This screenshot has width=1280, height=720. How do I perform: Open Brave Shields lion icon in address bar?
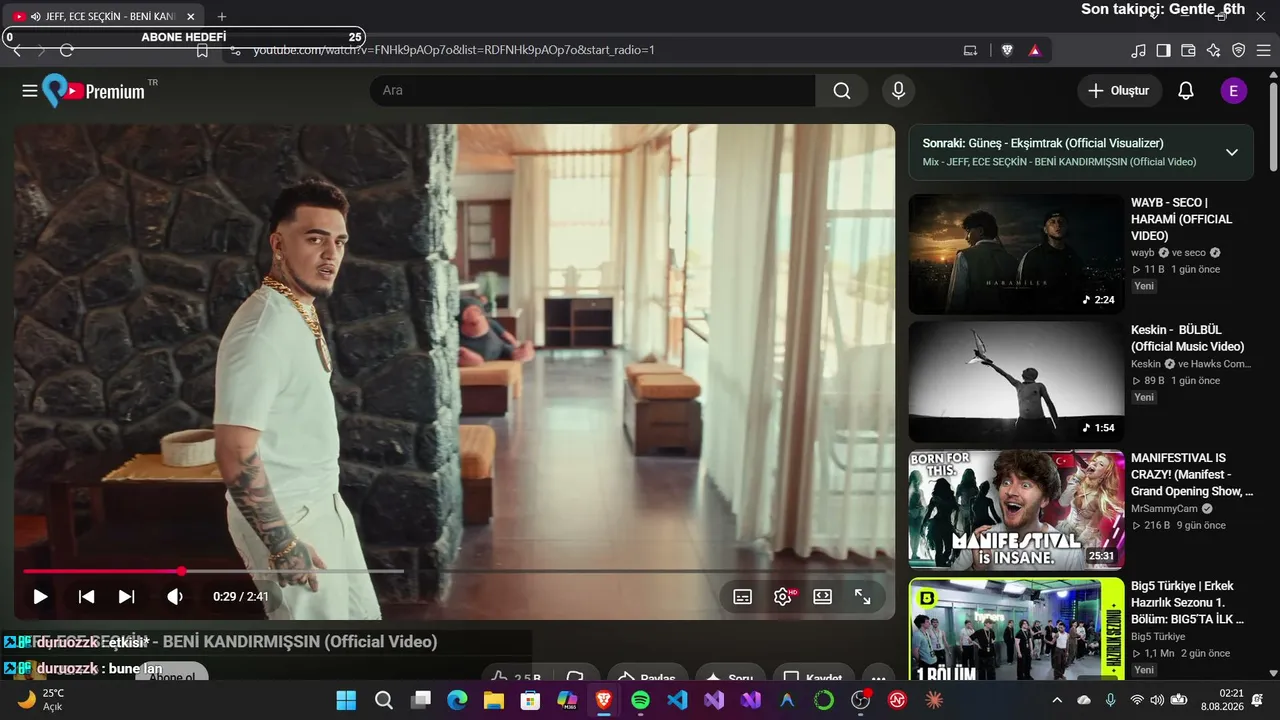1007,50
